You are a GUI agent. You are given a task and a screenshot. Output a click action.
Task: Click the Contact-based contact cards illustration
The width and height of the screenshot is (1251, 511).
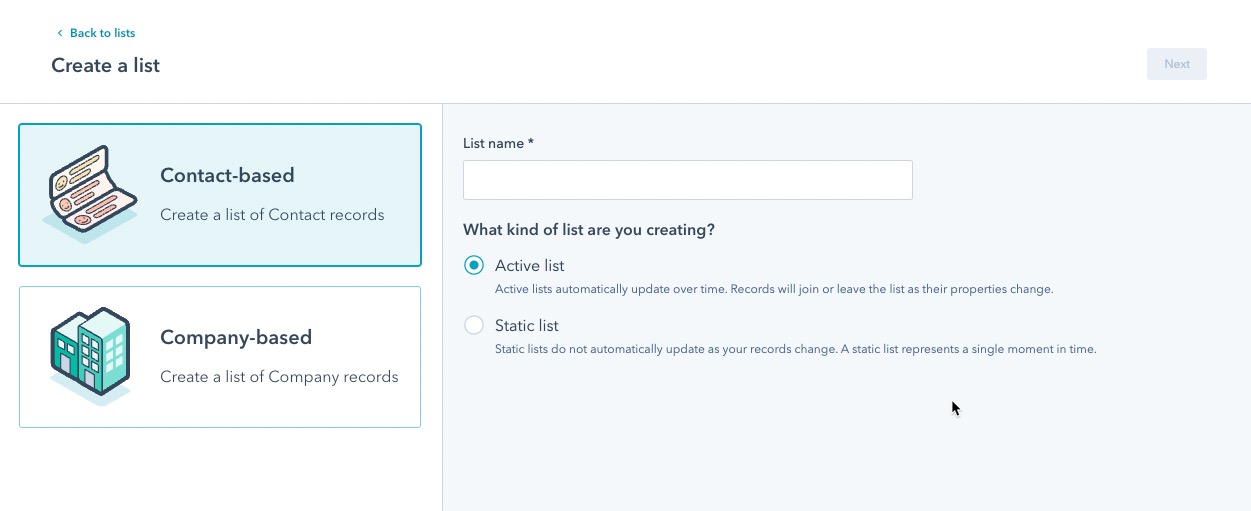pos(90,194)
